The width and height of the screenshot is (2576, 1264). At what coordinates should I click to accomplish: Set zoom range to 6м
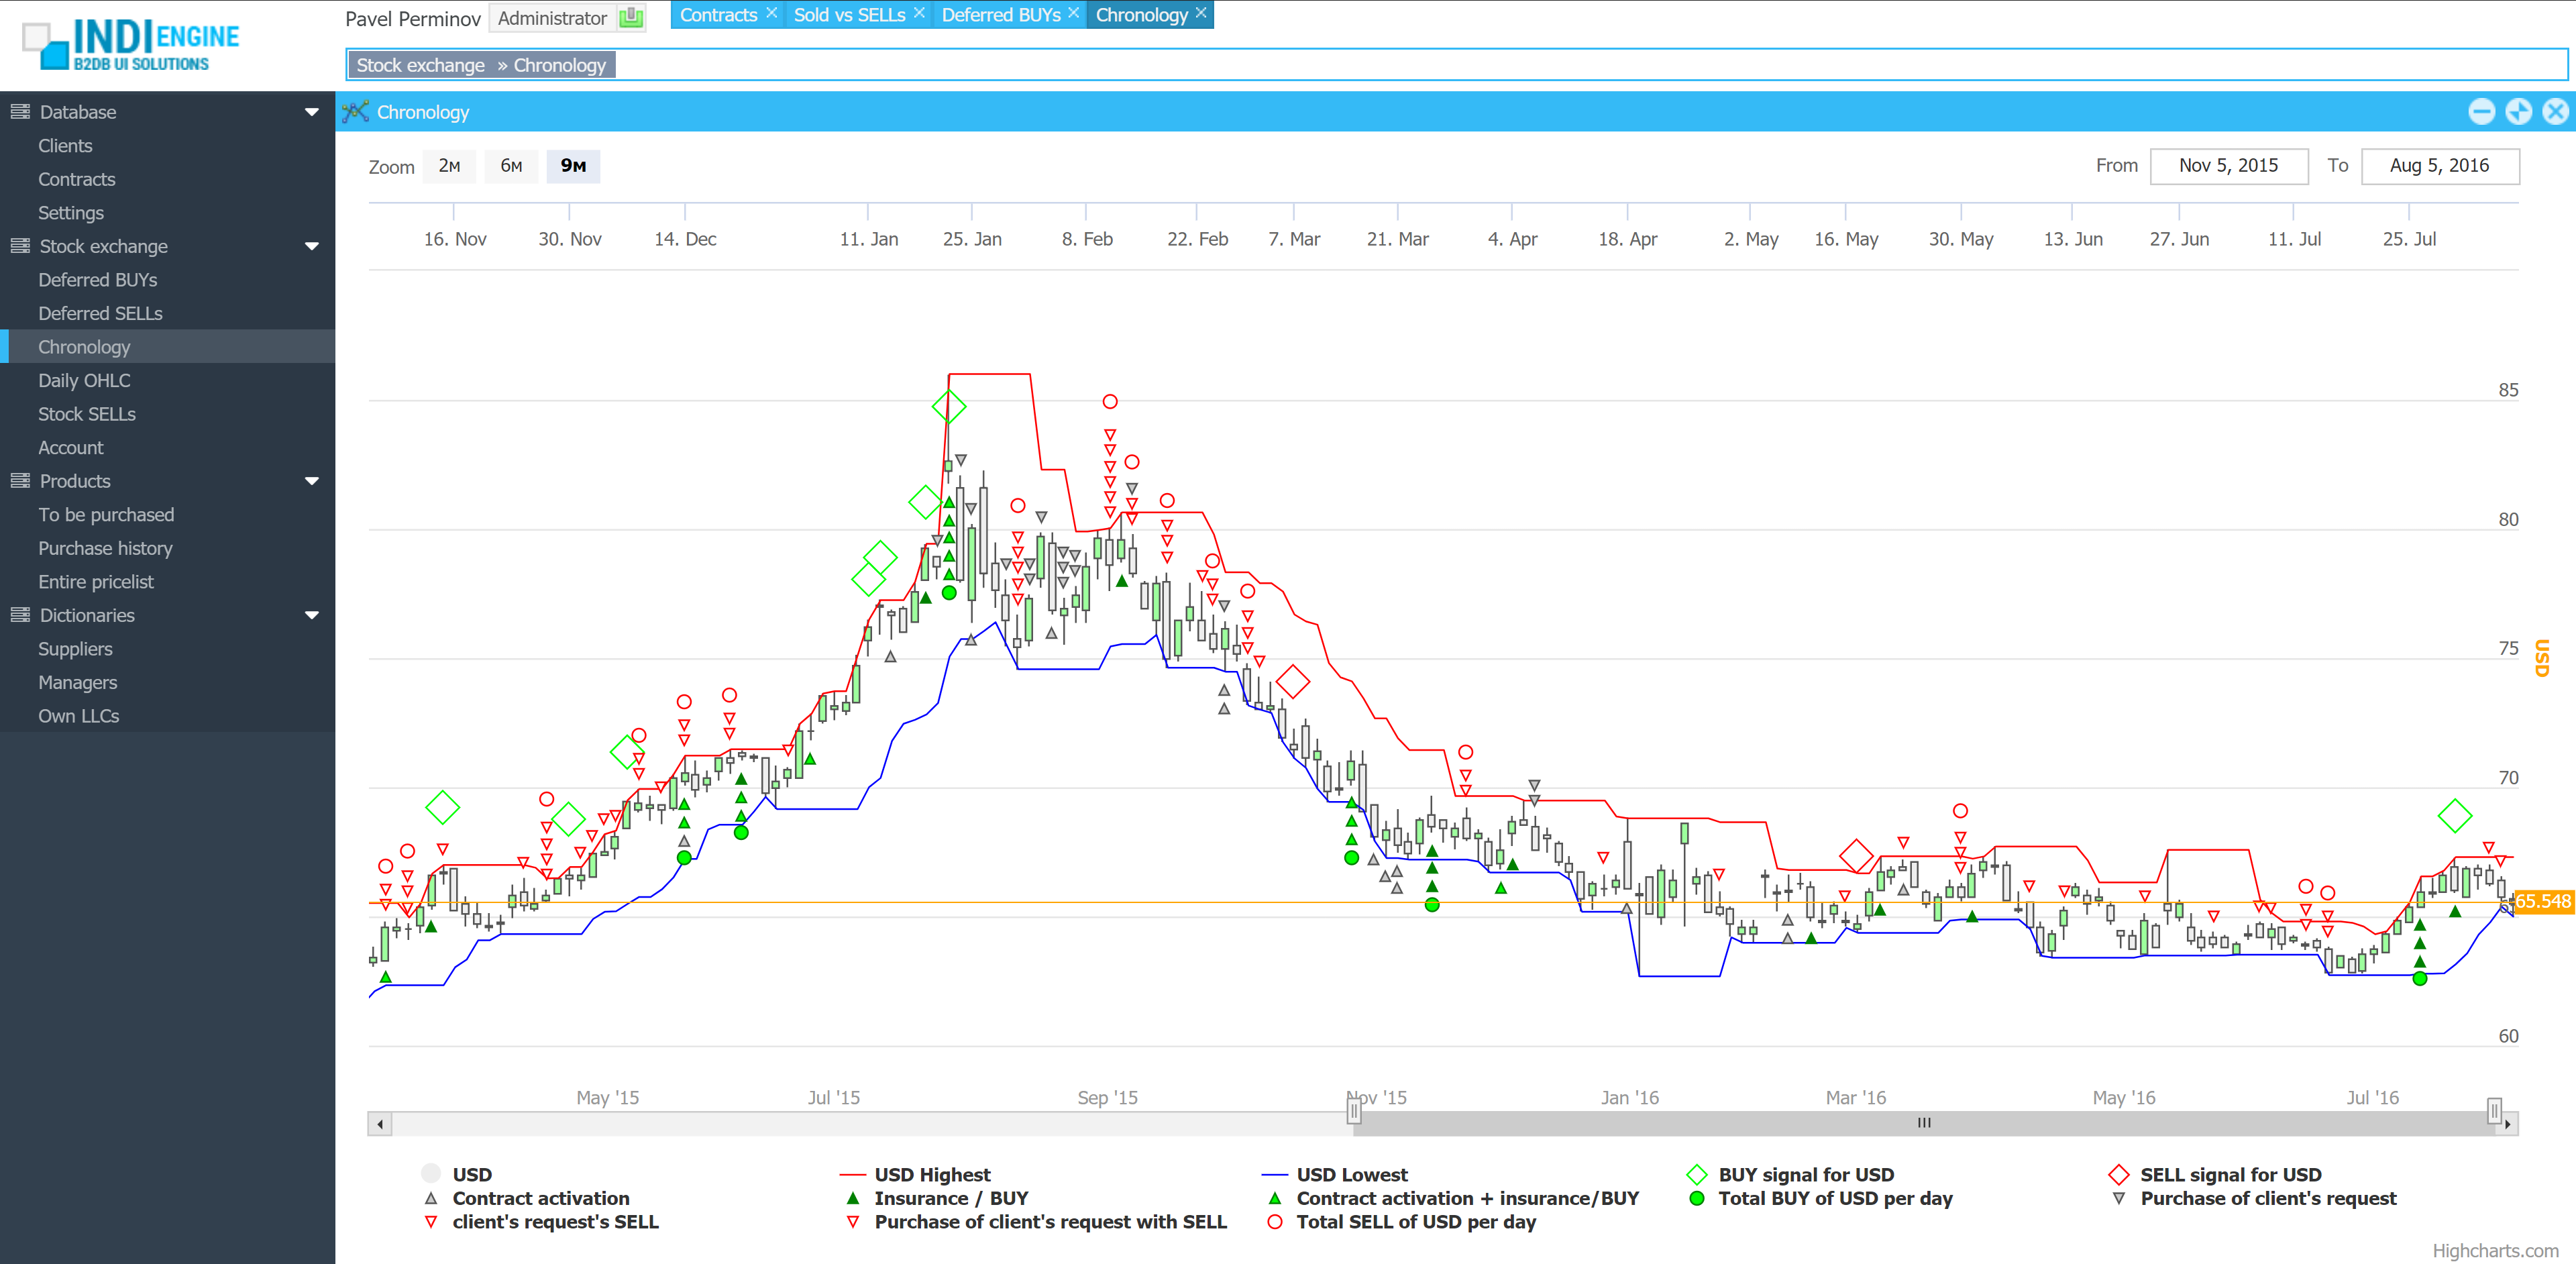(x=511, y=166)
